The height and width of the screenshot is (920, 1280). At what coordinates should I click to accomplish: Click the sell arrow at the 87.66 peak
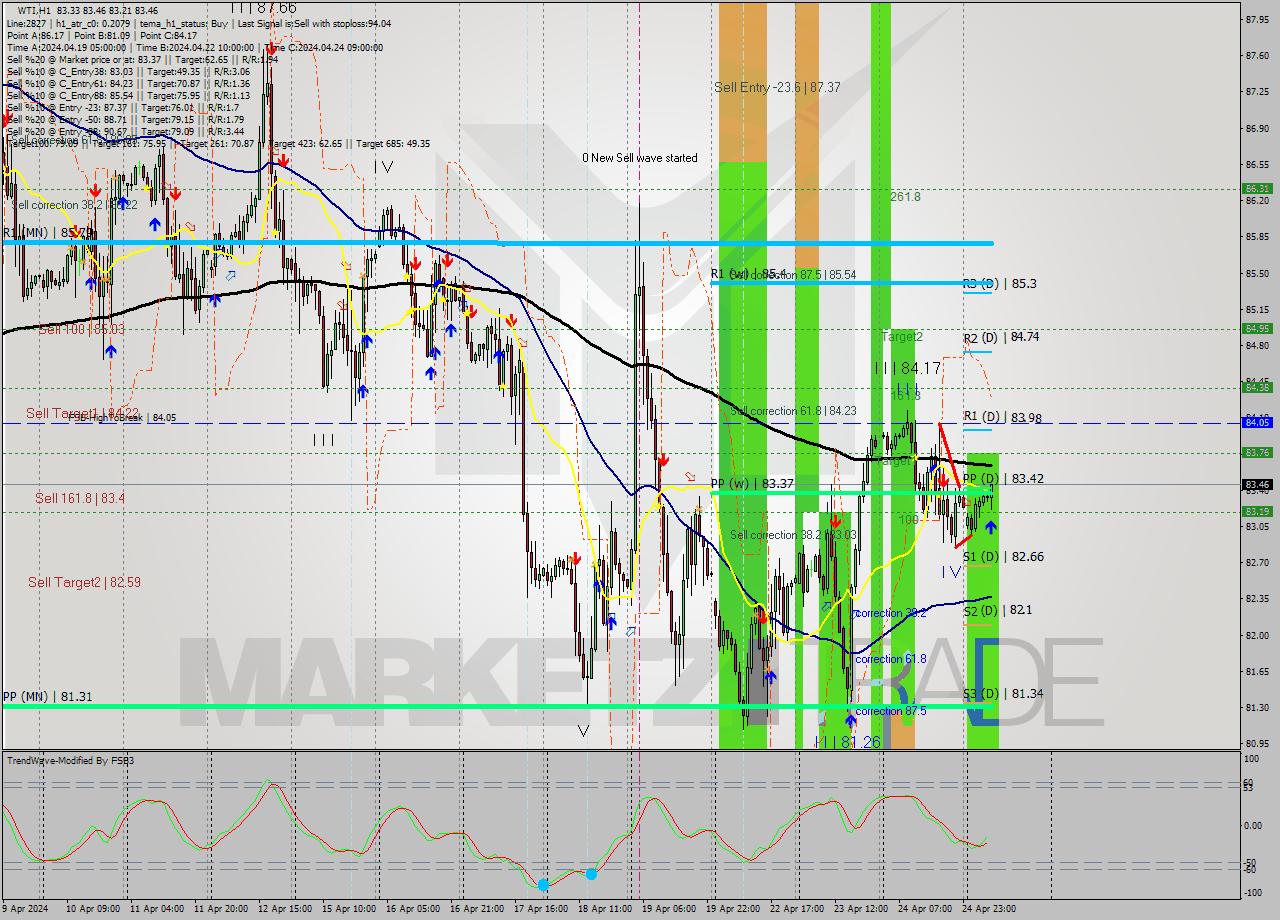coord(271,48)
